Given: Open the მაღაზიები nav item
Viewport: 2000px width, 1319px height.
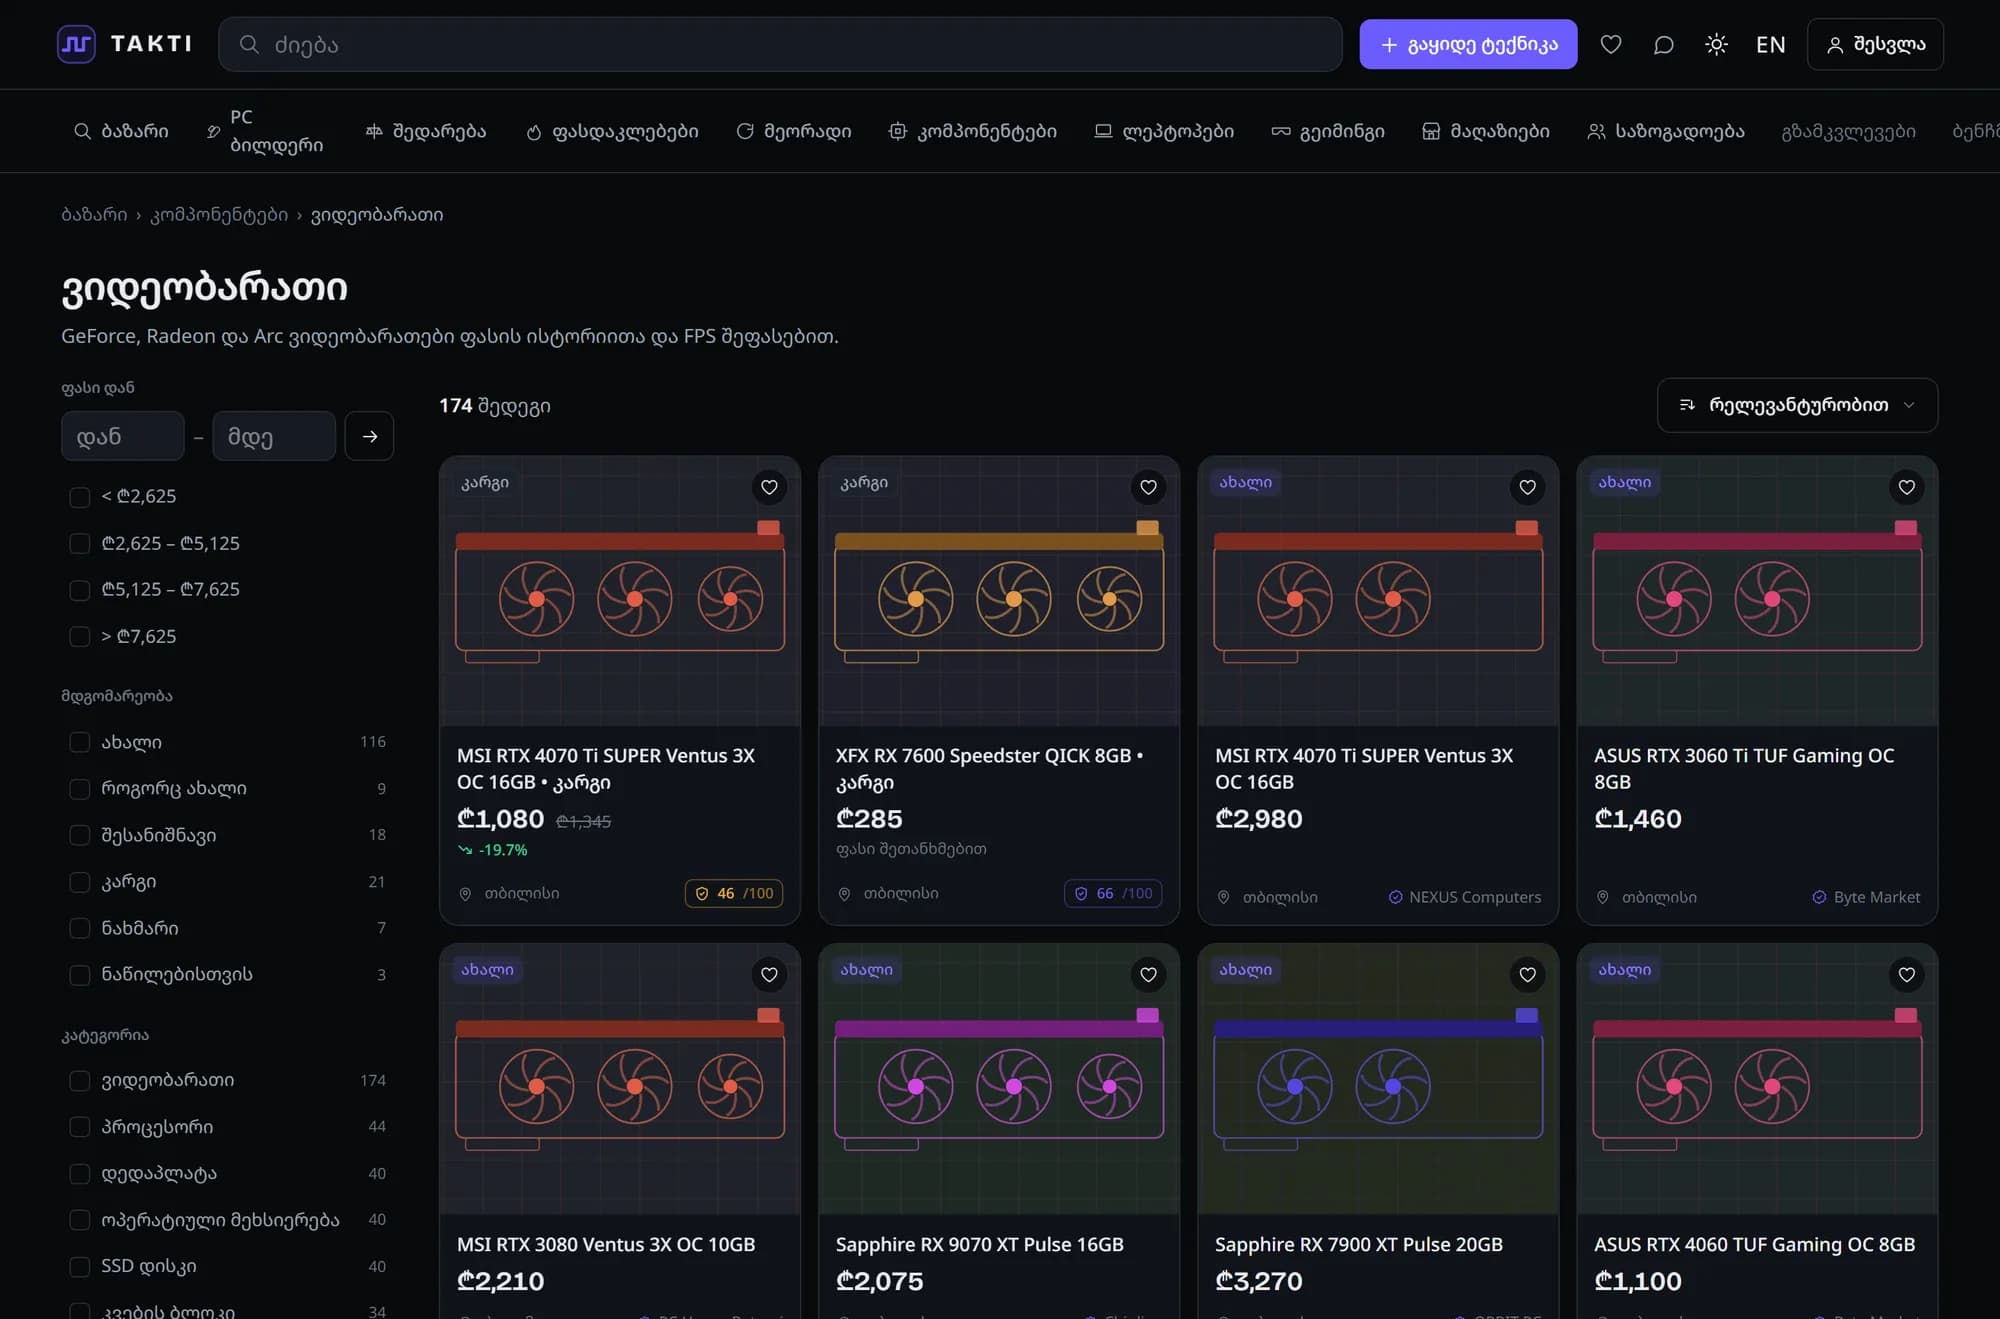Looking at the screenshot, I should point(1486,131).
